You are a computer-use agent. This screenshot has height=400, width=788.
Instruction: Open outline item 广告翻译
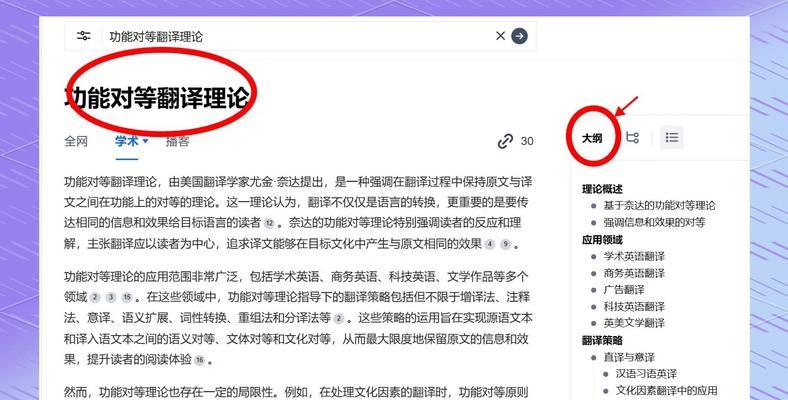point(624,290)
